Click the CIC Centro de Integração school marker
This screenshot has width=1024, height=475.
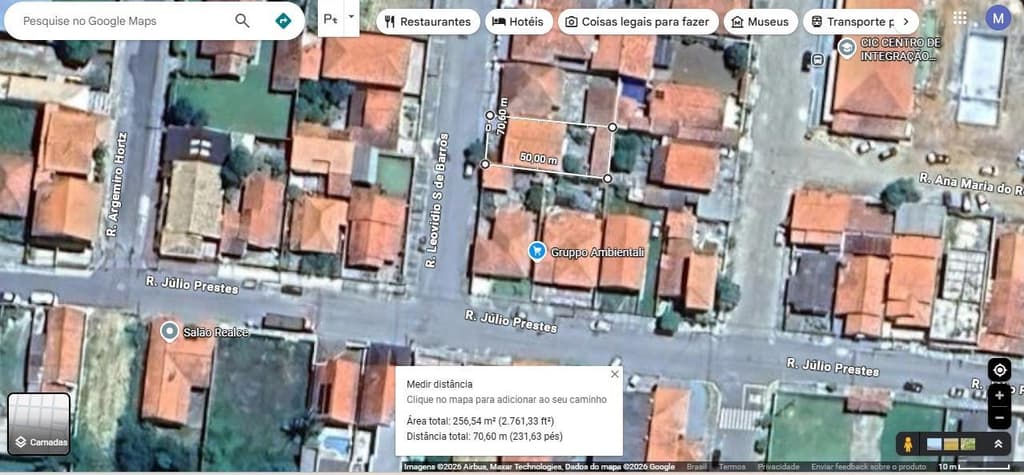tap(847, 48)
